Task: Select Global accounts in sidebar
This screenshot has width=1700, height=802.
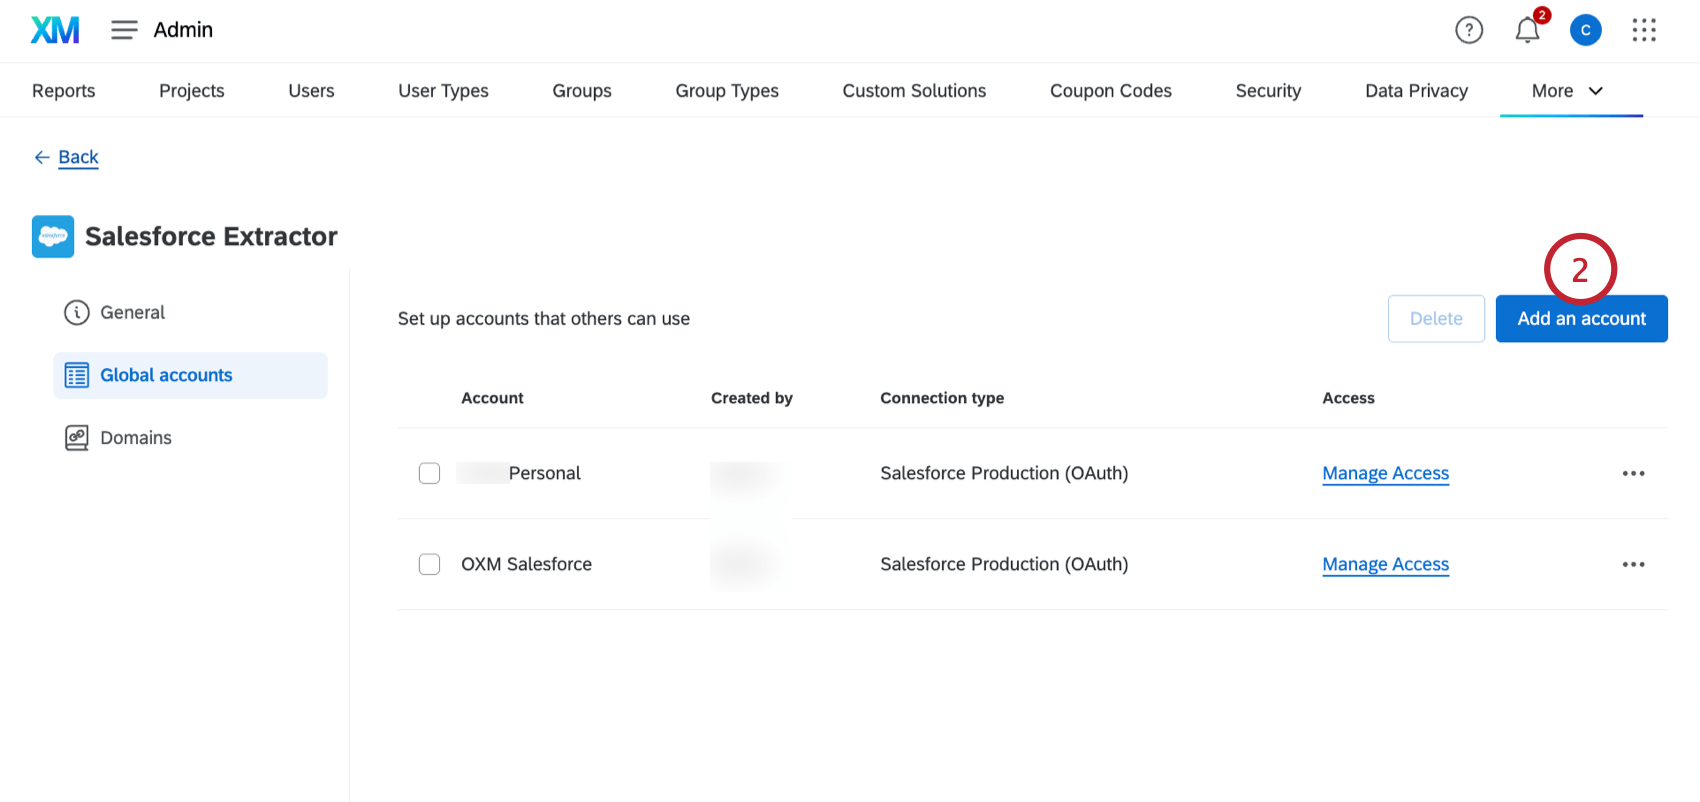Action: [x=166, y=375]
